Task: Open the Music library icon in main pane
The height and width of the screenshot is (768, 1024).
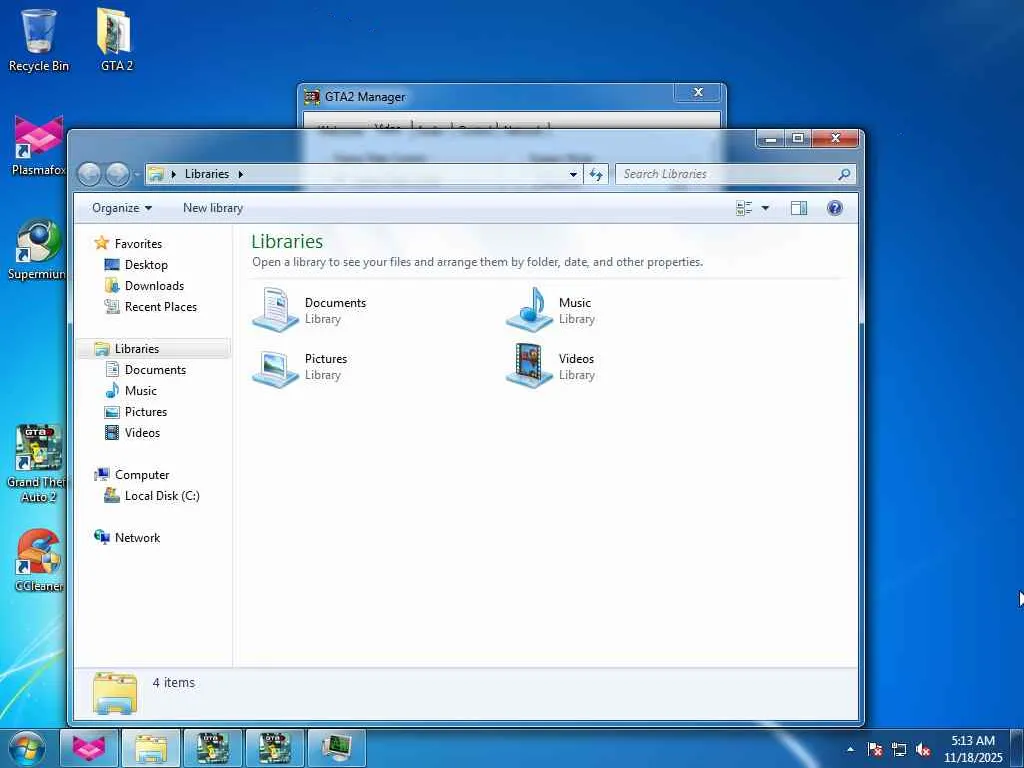Action: 530,310
